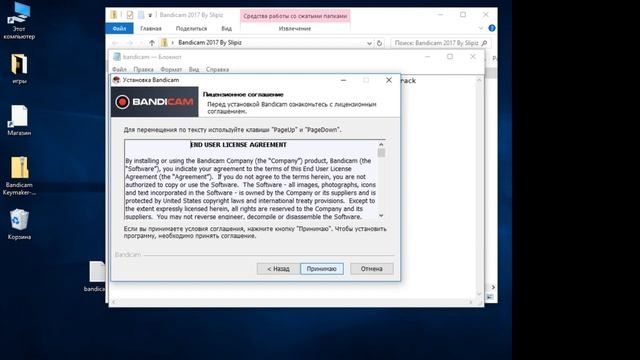Click the Bandicam logo in the installer header
640x360 pixels.
155,102
